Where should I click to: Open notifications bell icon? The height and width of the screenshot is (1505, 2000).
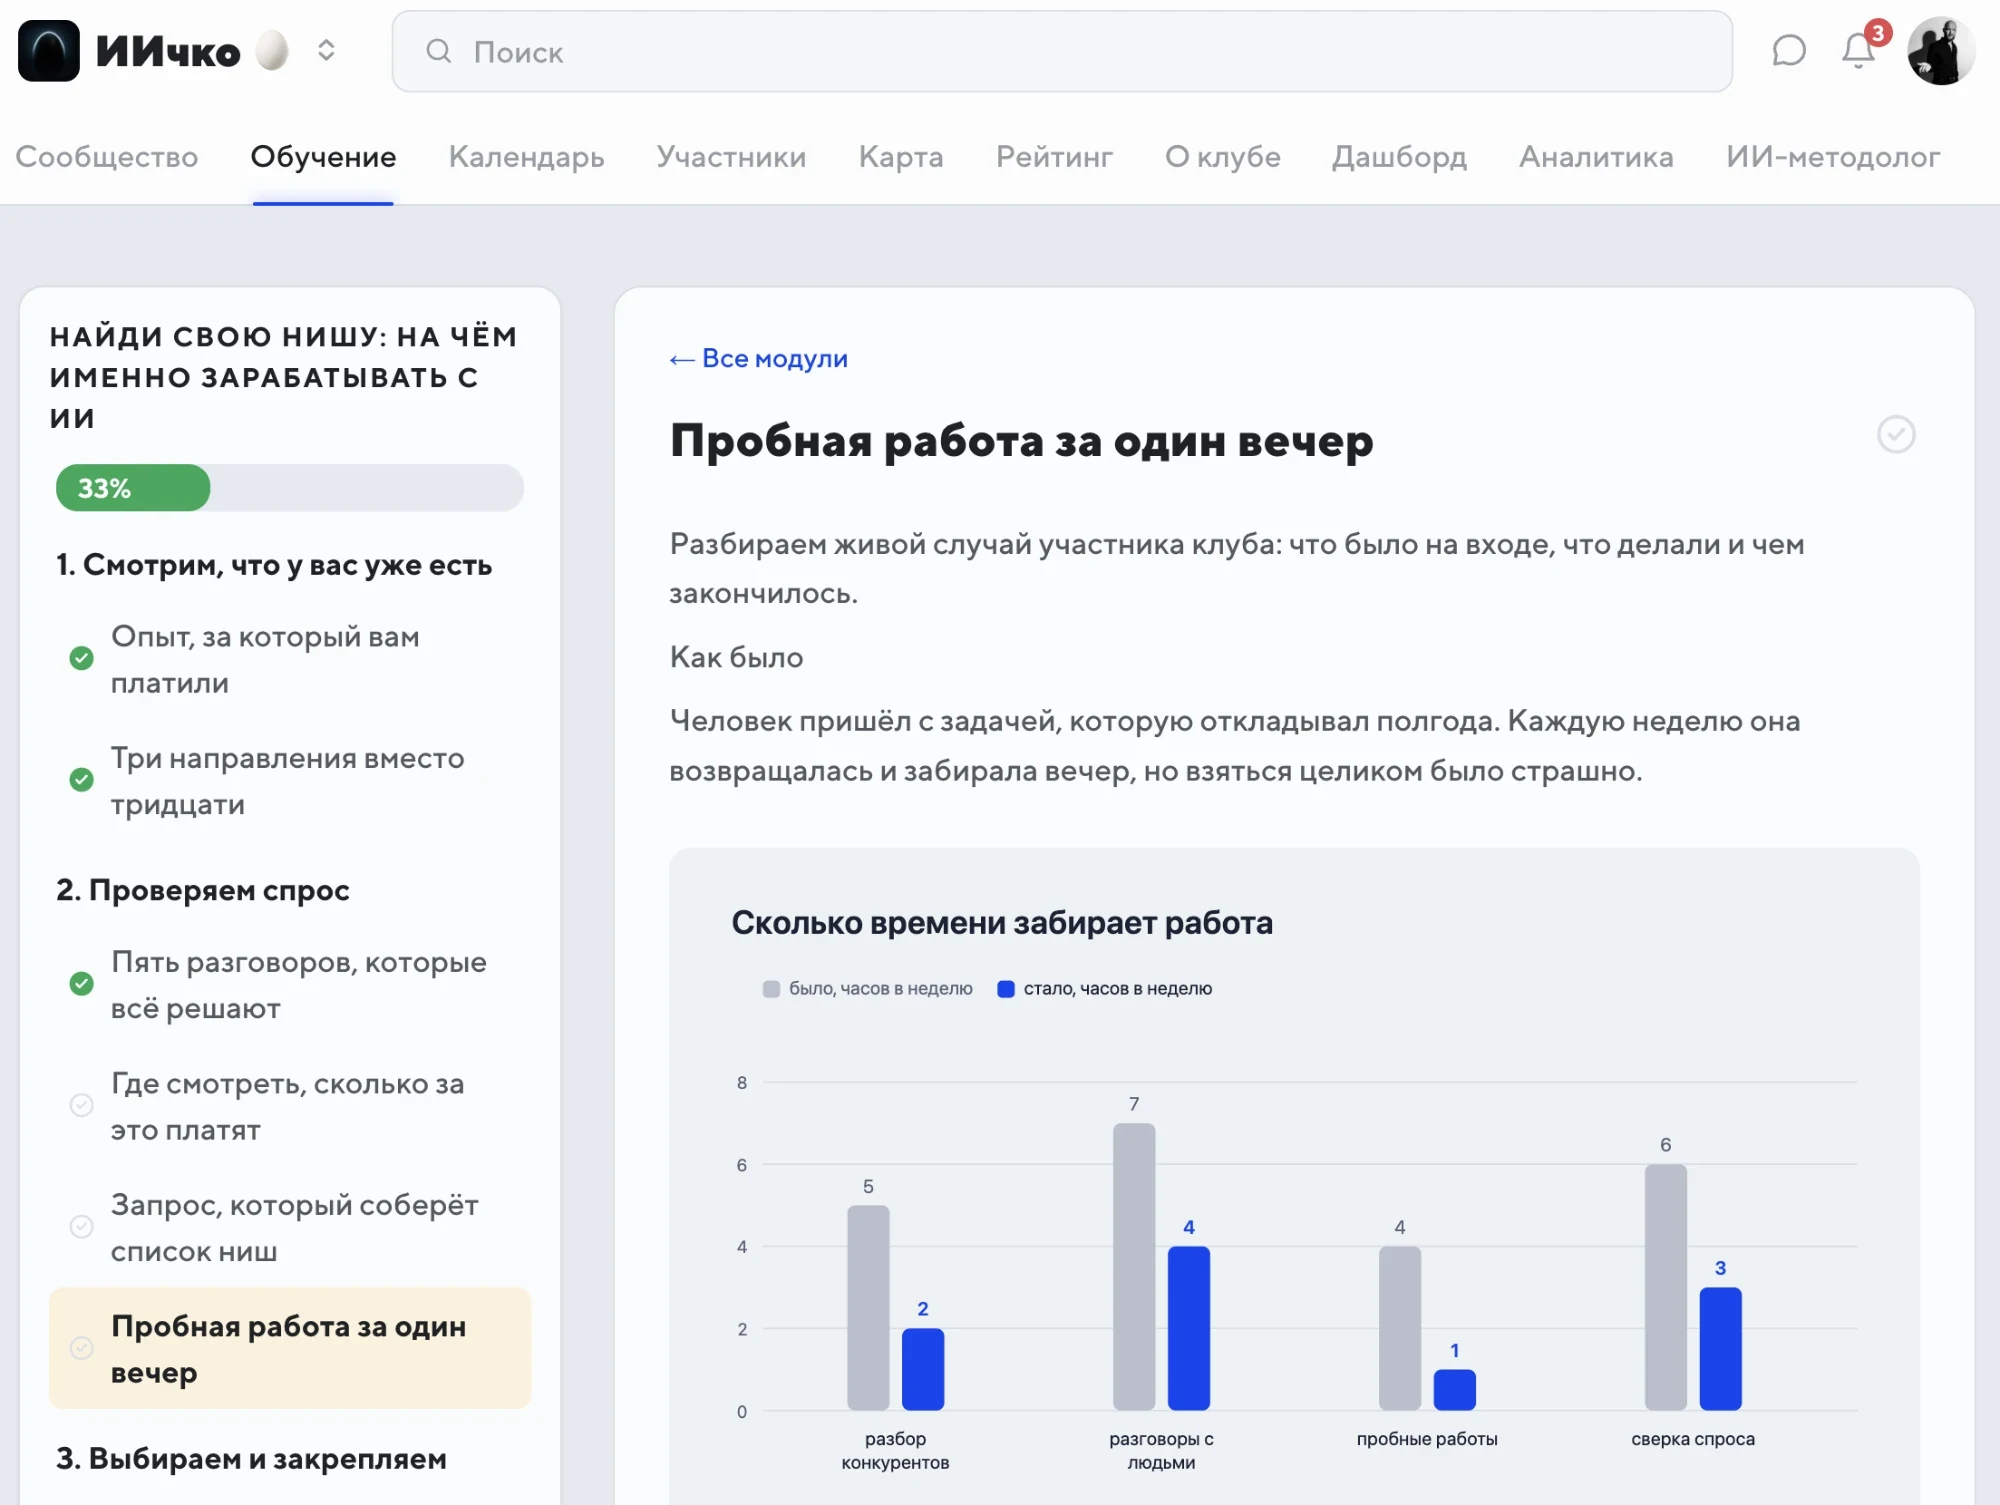[1859, 50]
